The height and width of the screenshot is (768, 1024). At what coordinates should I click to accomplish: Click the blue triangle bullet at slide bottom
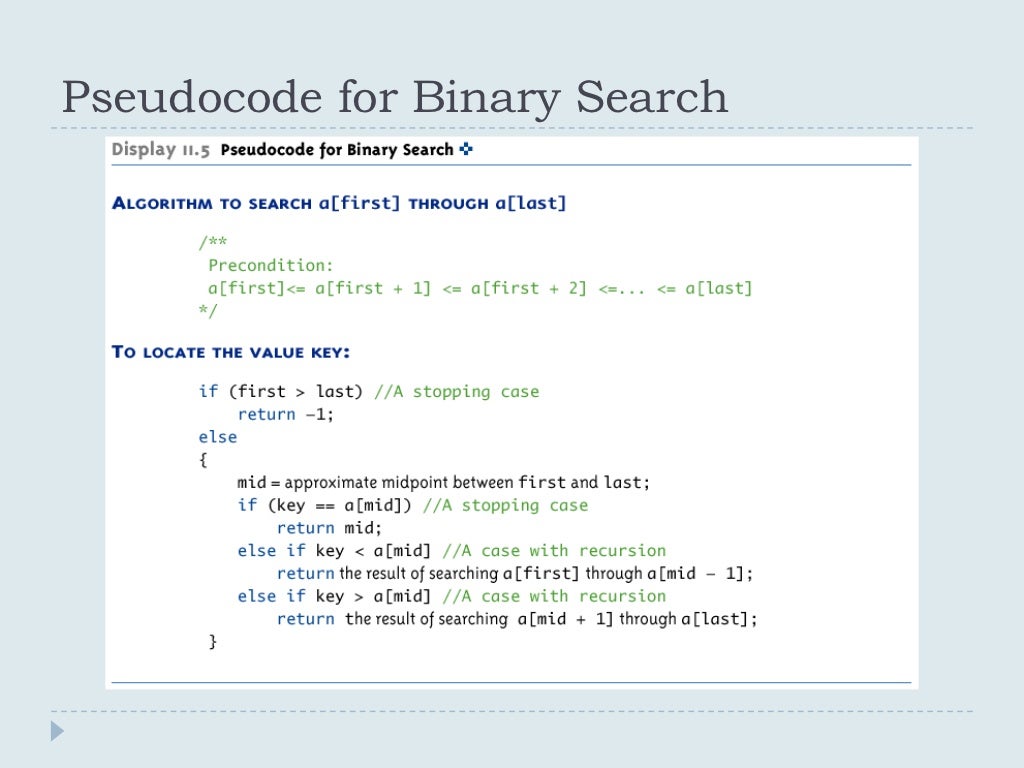coord(57,731)
